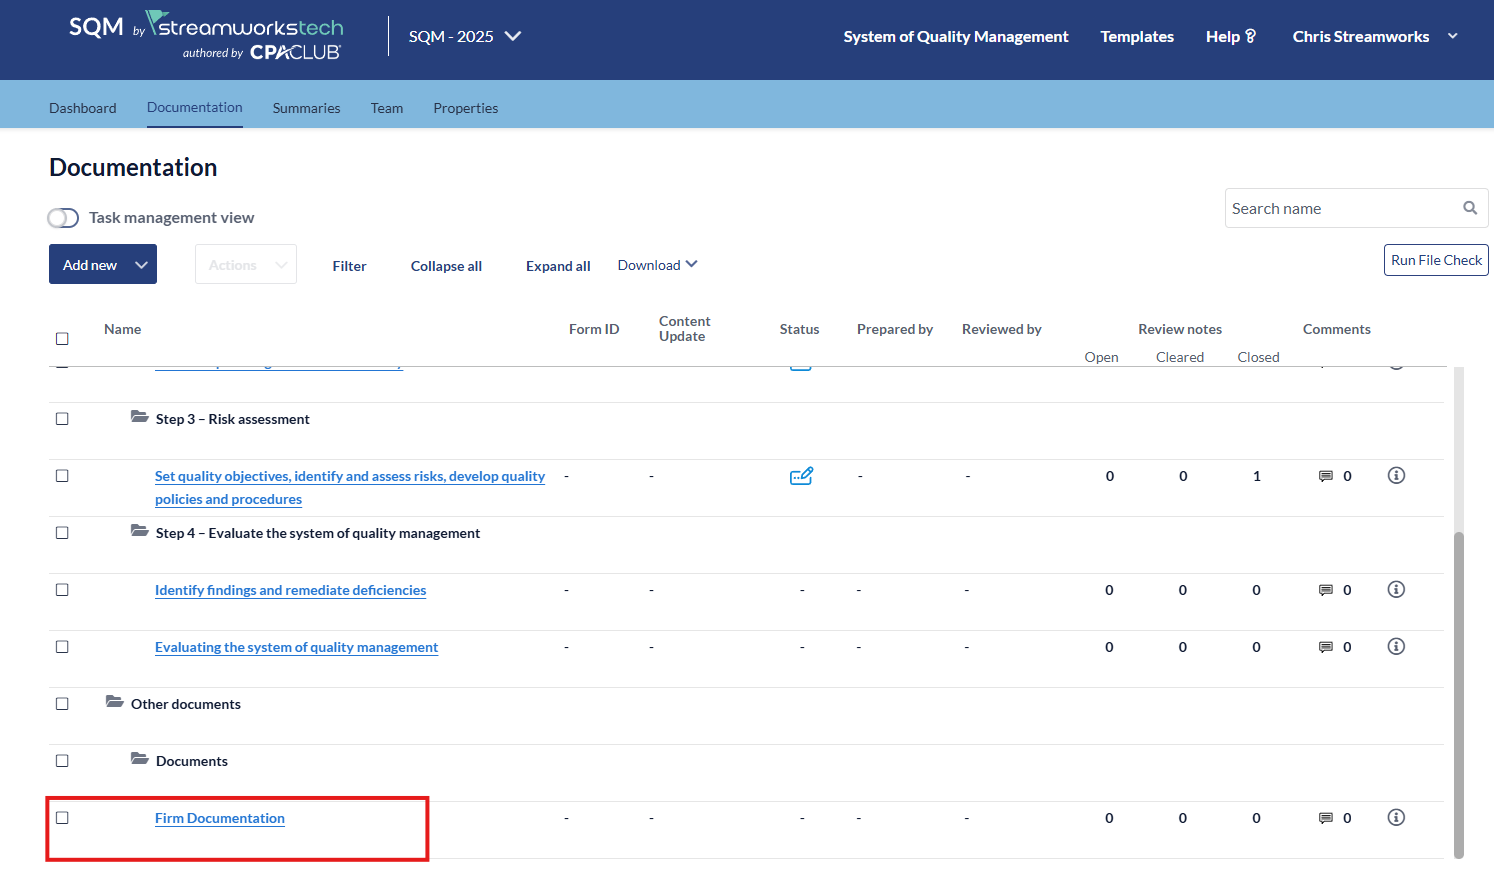The height and width of the screenshot is (870, 1494).
Task: Select checkbox for Identify findings and remediate deficiencies
Action: [x=62, y=590]
